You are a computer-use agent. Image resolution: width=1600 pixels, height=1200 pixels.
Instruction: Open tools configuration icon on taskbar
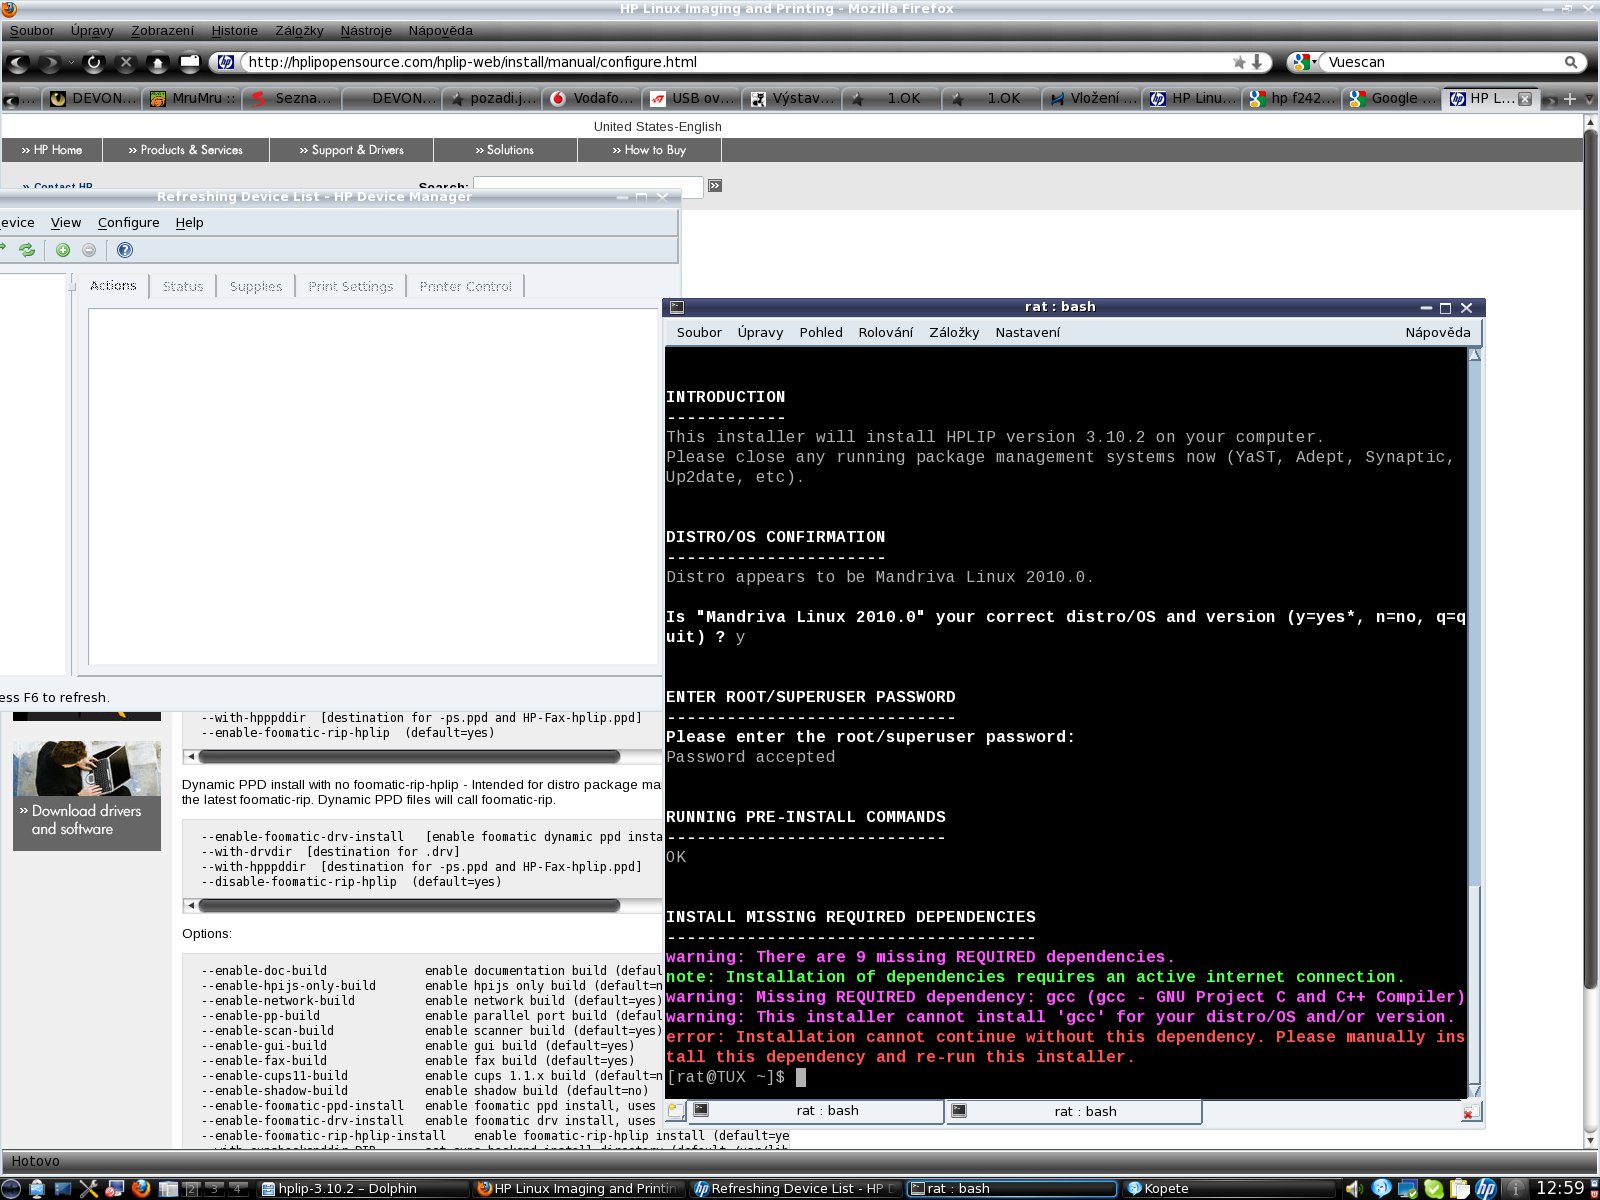point(89,1188)
